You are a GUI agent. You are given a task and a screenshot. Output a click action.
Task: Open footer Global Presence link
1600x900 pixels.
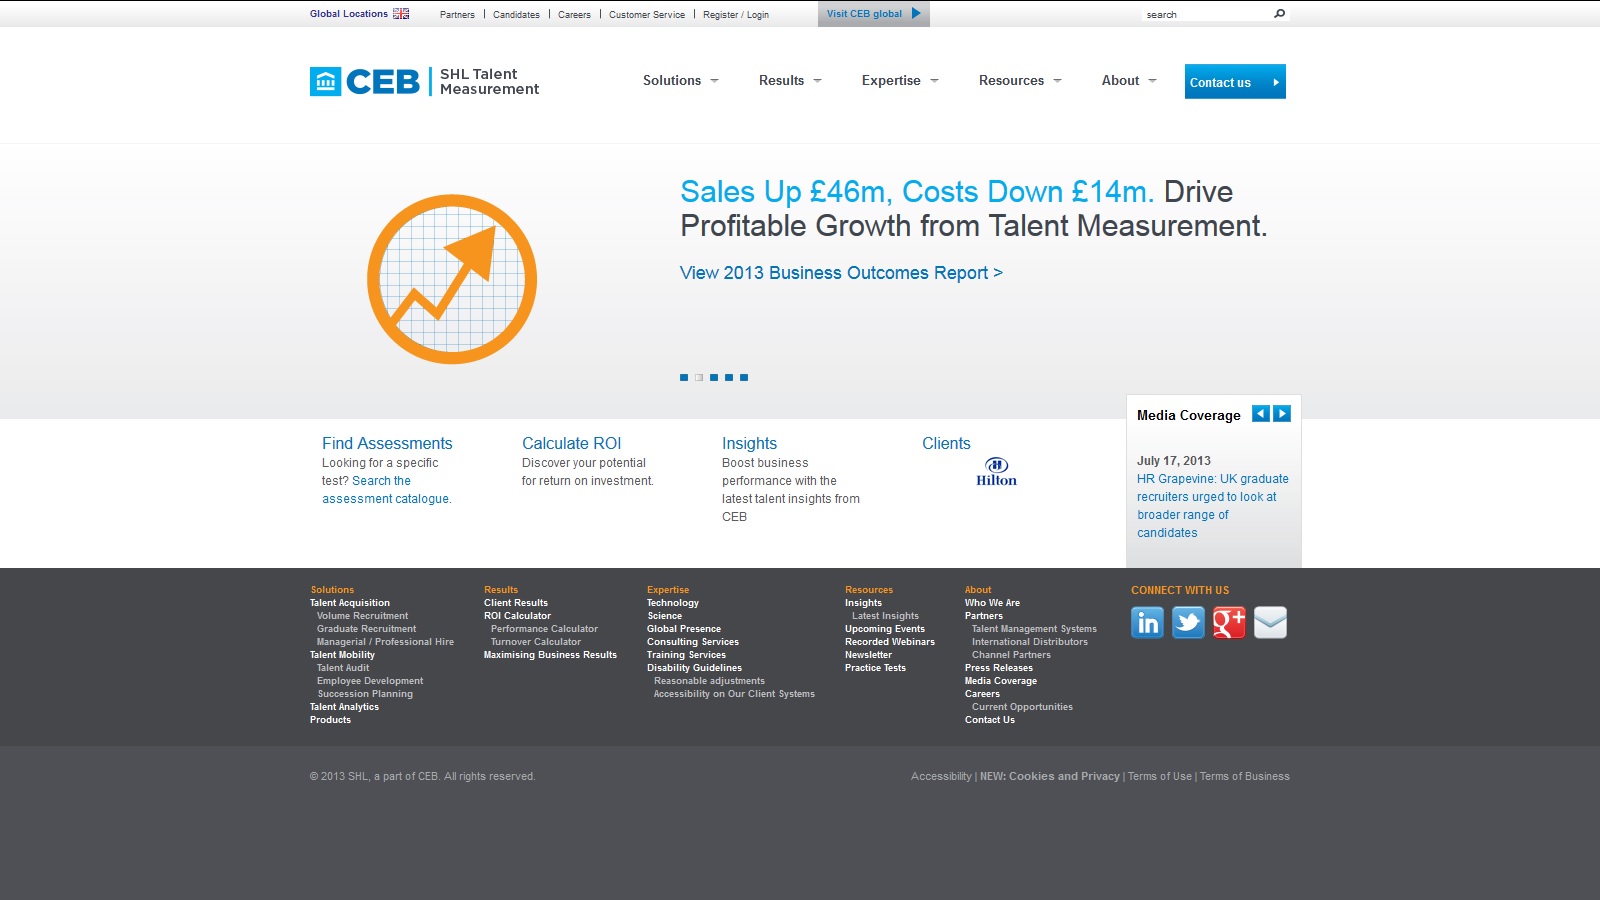tap(684, 629)
